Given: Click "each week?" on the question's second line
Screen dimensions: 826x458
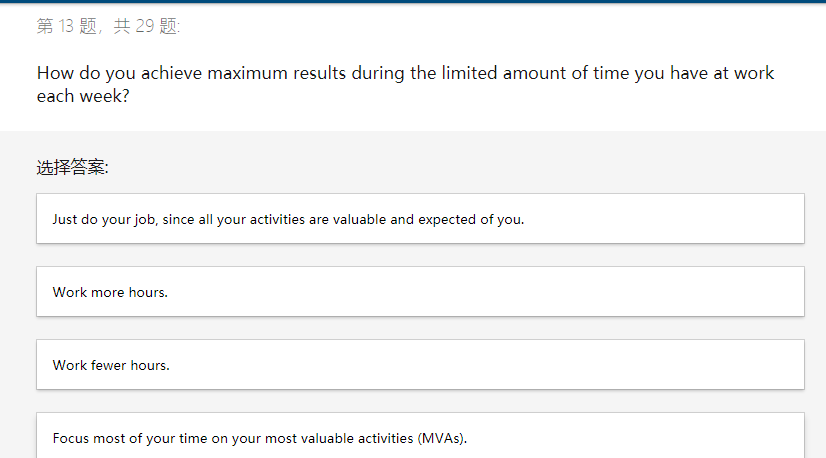Looking at the screenshot, I should tap(83, 98).
